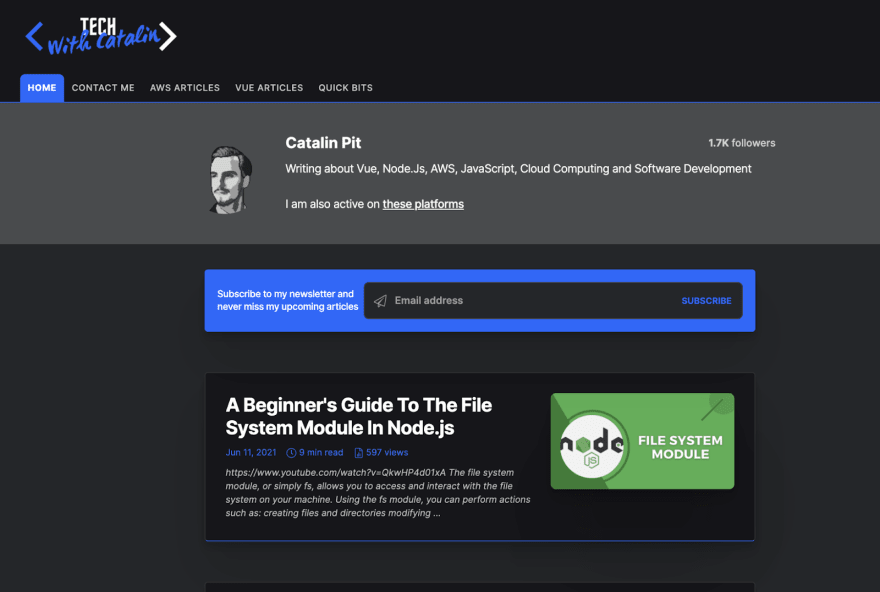Click the Tech with Catalin logo

point(101,36)
